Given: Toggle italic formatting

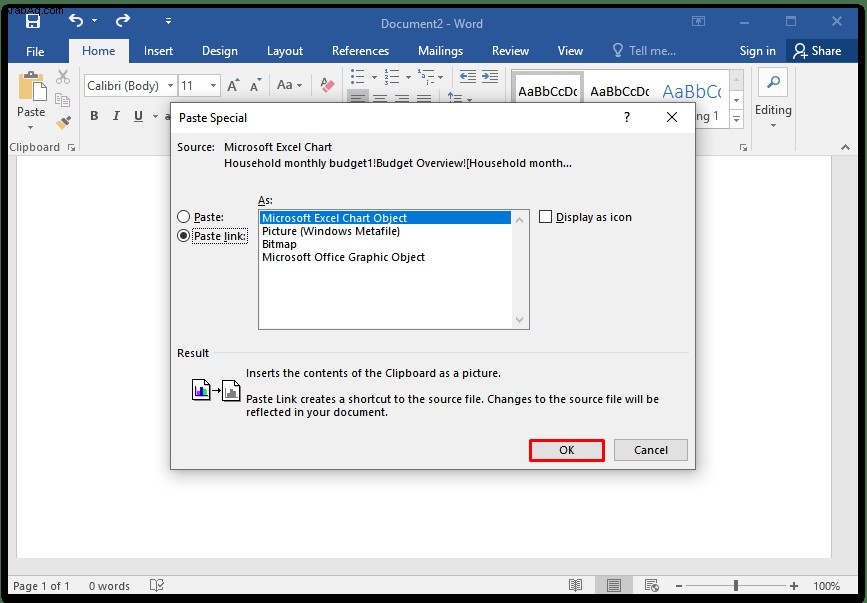Looking at the screenshot, I should 116,116.
